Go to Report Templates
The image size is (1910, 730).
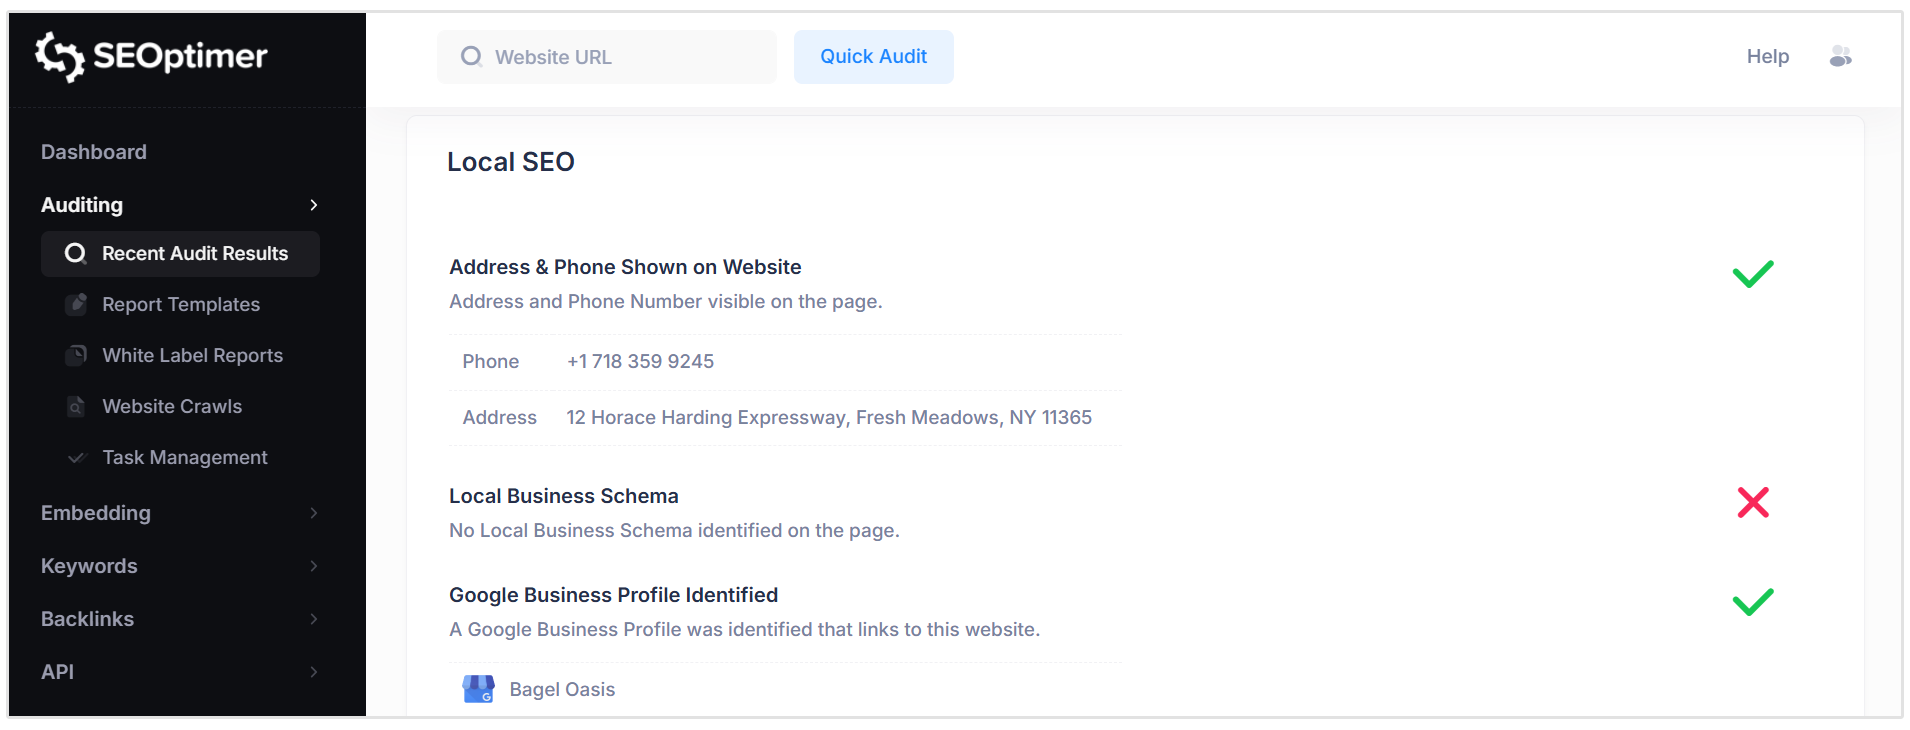(x=181, y=304)
